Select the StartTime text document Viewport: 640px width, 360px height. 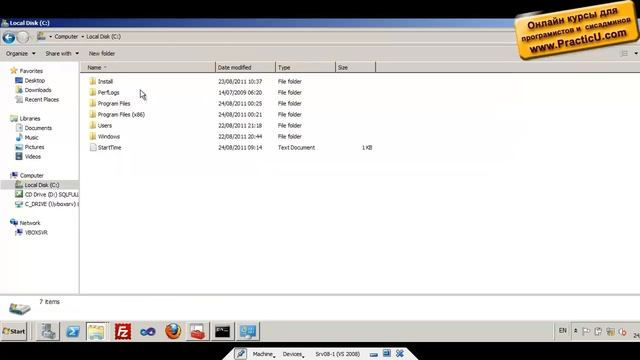[x=105, y=148]
